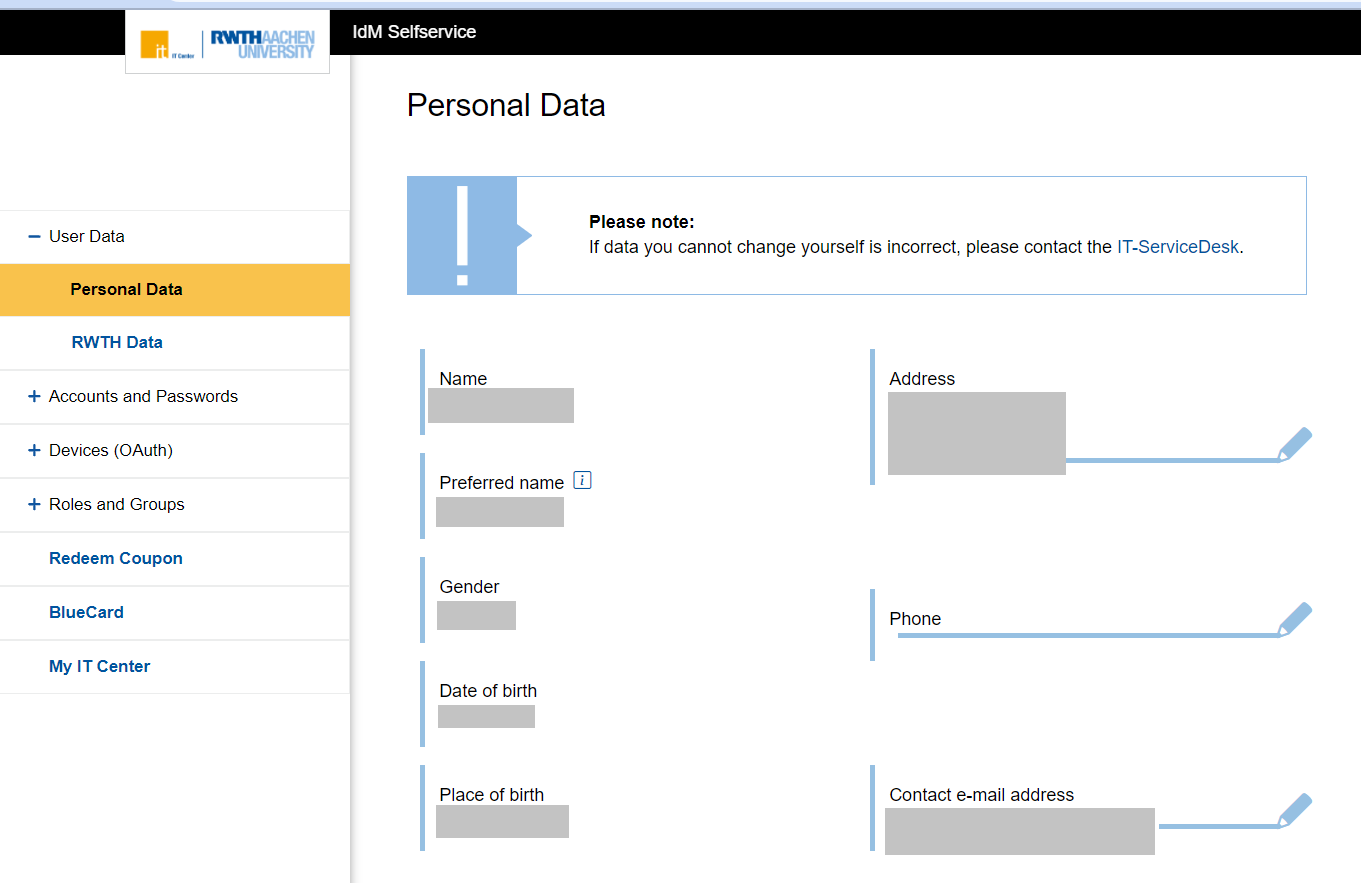The height and width of the screenshot is (883, 1361).
Task: Open the info tooltip next to Preferred name
Action: click(x=583, y=479)
